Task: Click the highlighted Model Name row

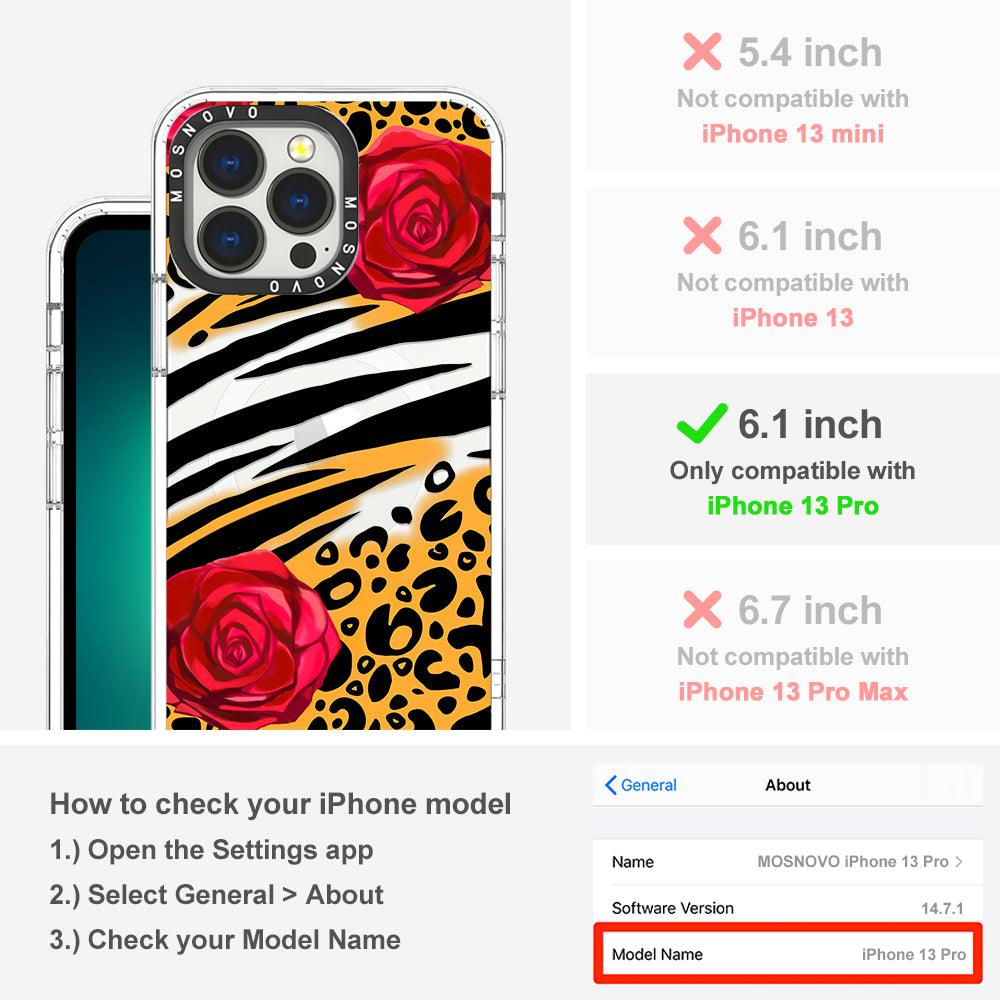Action: coord(788,954)
